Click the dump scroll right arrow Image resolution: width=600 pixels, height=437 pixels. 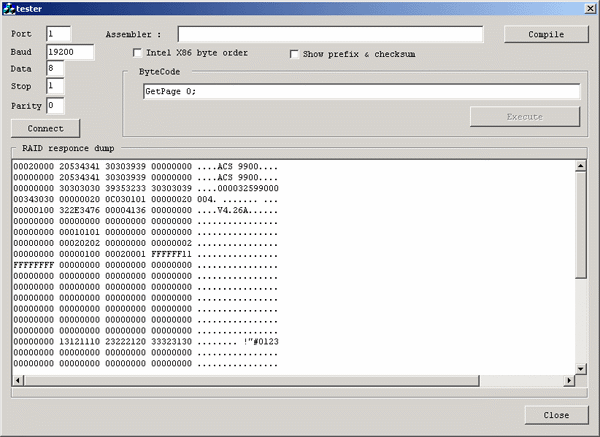(569, 380)
